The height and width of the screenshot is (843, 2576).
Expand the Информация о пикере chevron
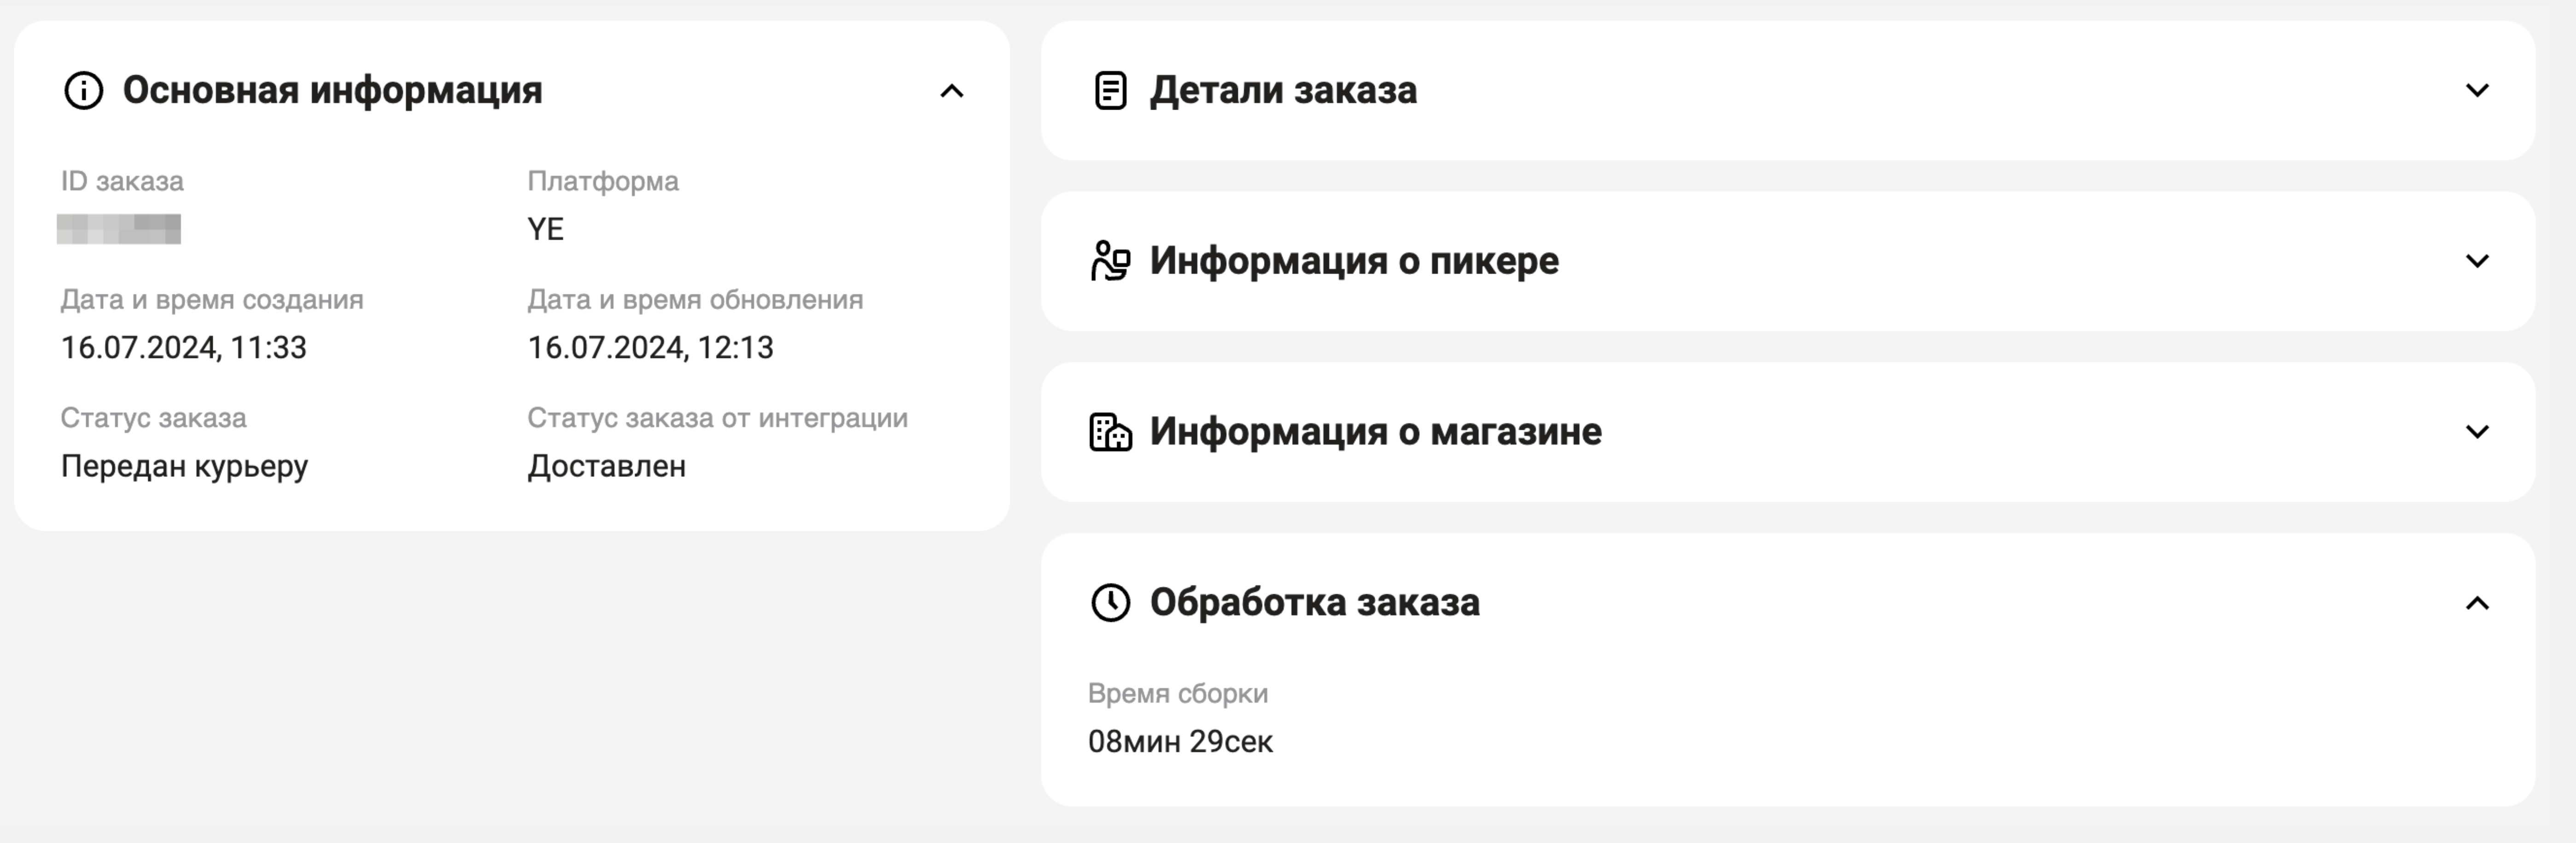2477,261
